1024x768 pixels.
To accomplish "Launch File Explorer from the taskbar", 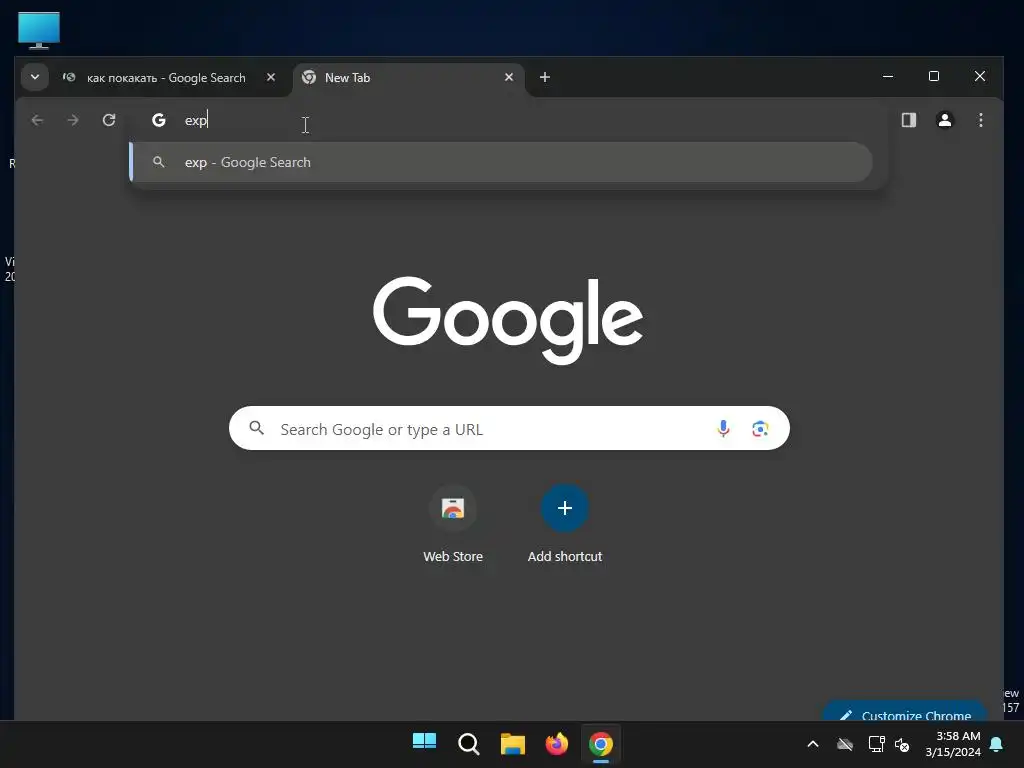I will 513,744.
